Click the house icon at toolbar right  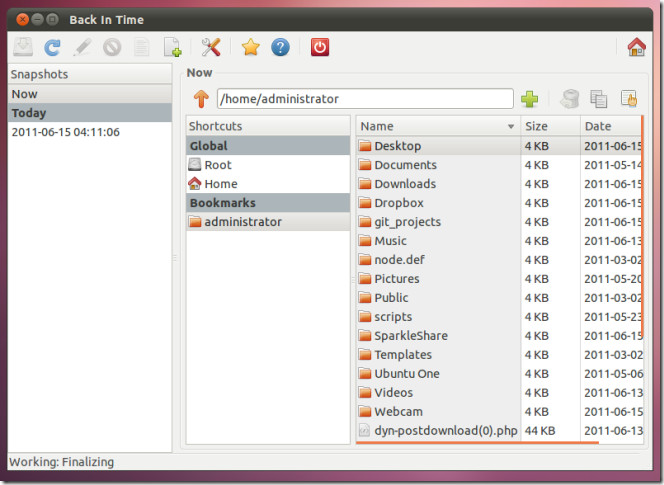[x=636, y=47]
